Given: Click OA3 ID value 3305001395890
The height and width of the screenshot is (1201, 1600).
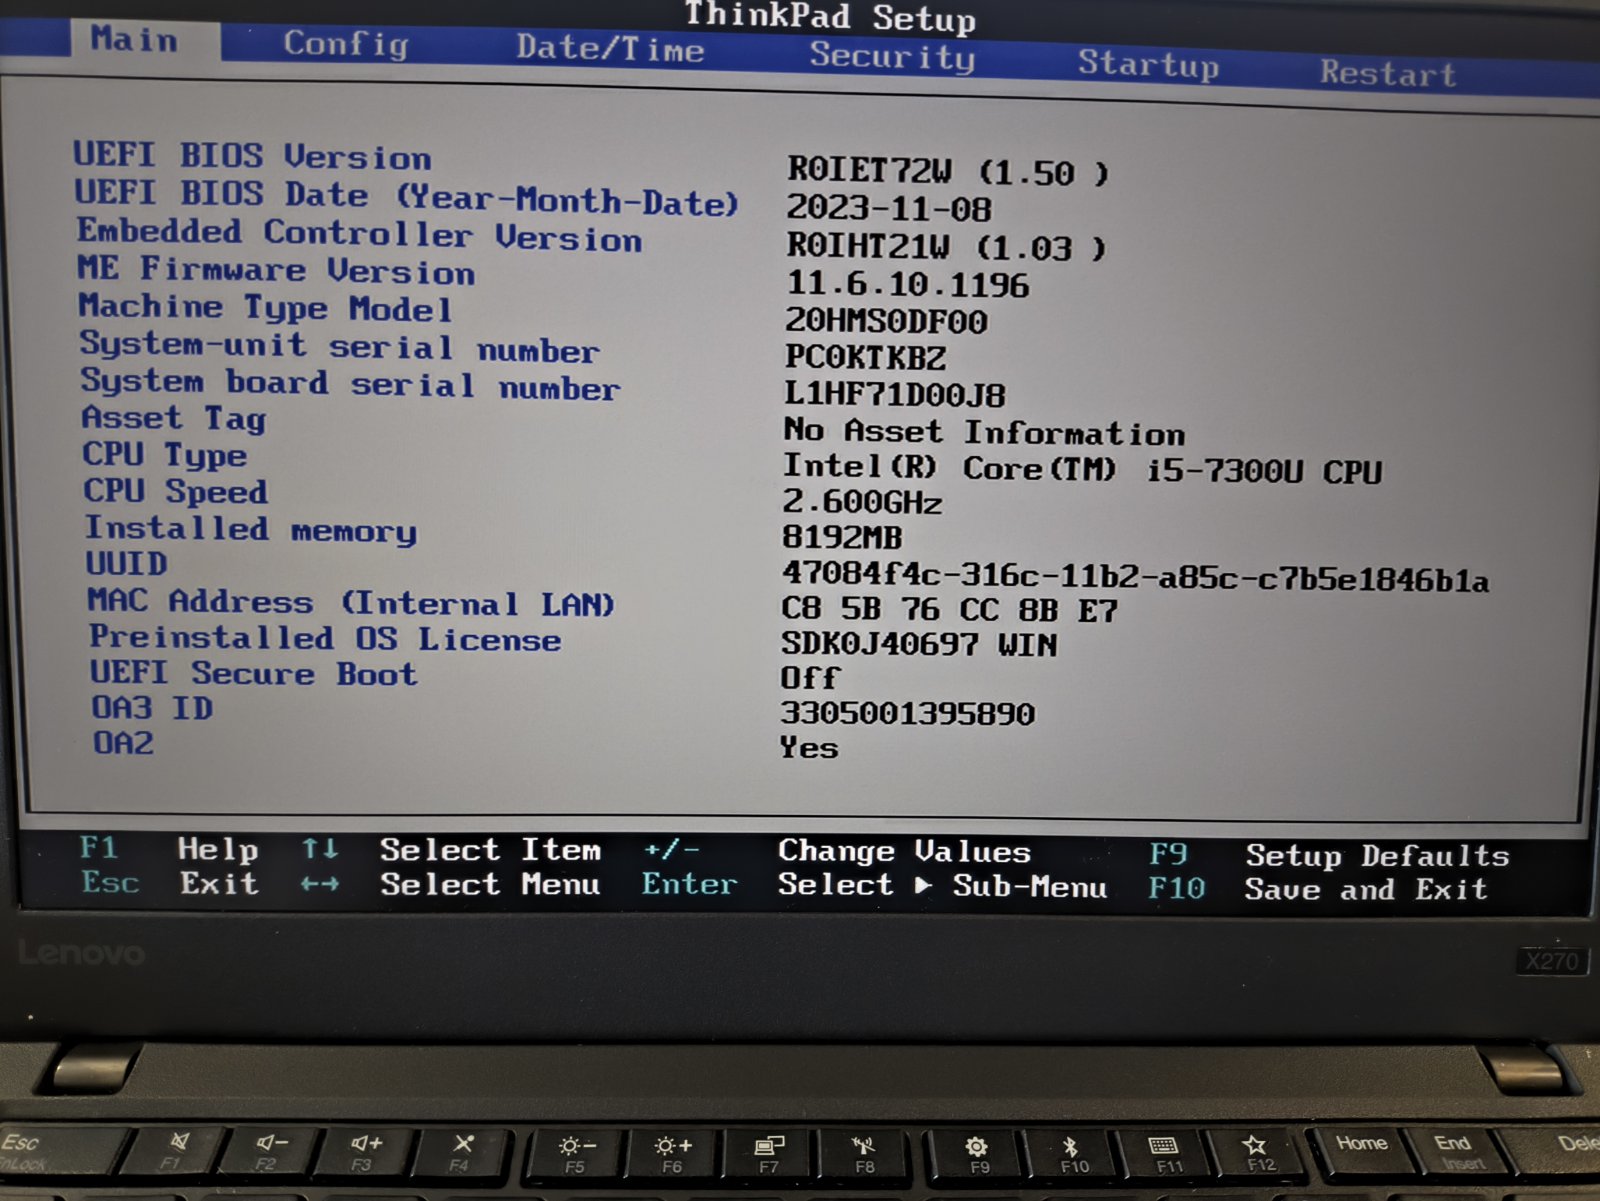Looking at the screenshot, I should point(908,714).
